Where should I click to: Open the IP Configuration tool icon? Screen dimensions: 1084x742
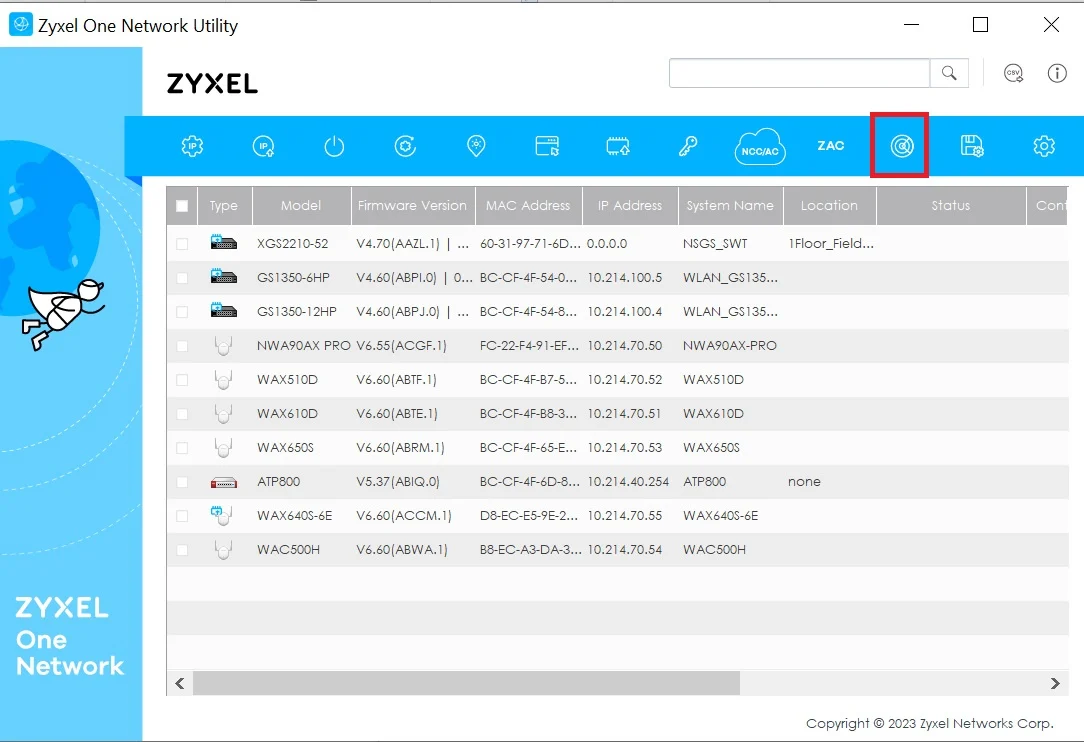pos(192,146)
